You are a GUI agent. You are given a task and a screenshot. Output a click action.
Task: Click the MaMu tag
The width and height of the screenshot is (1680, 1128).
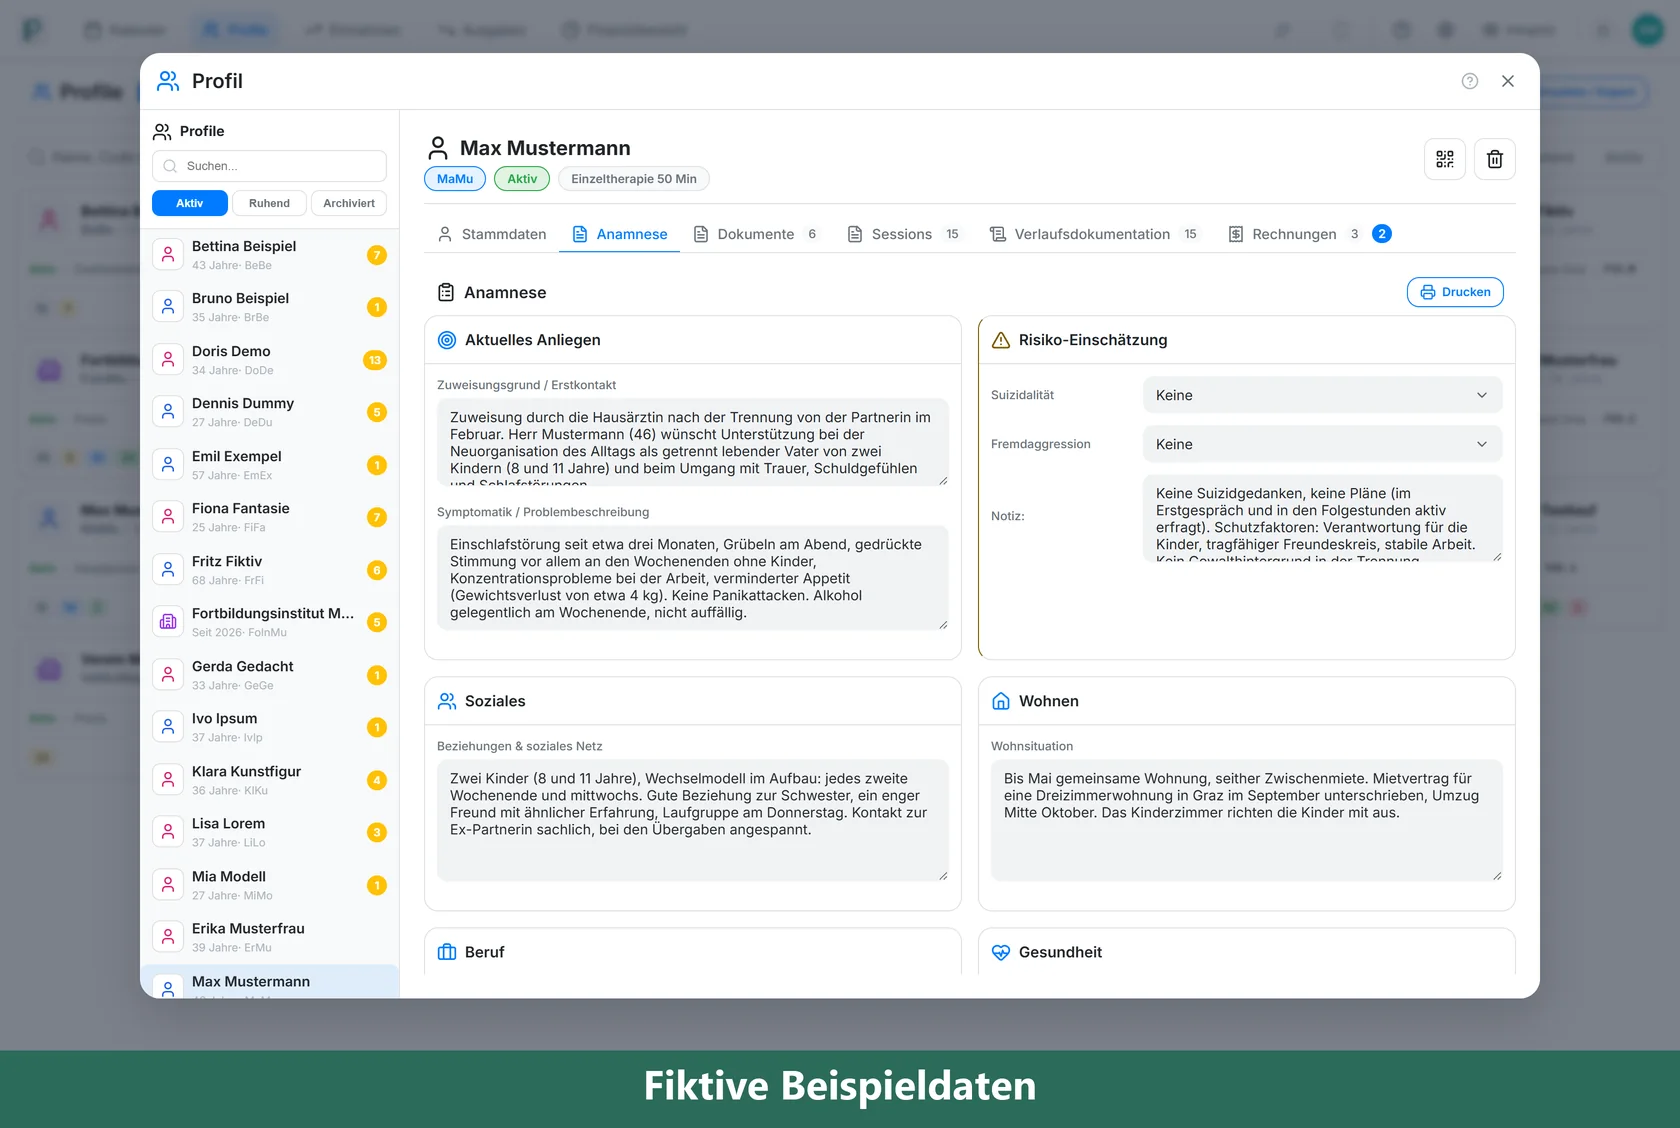point(455,179)
